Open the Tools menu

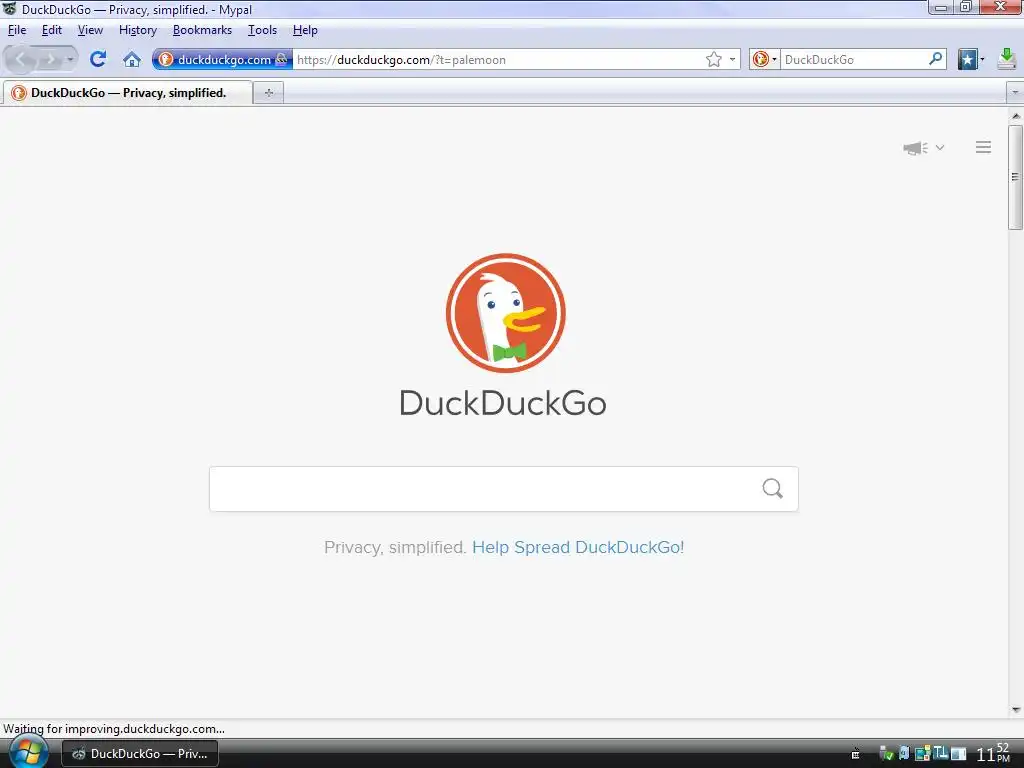coord(263,30)
